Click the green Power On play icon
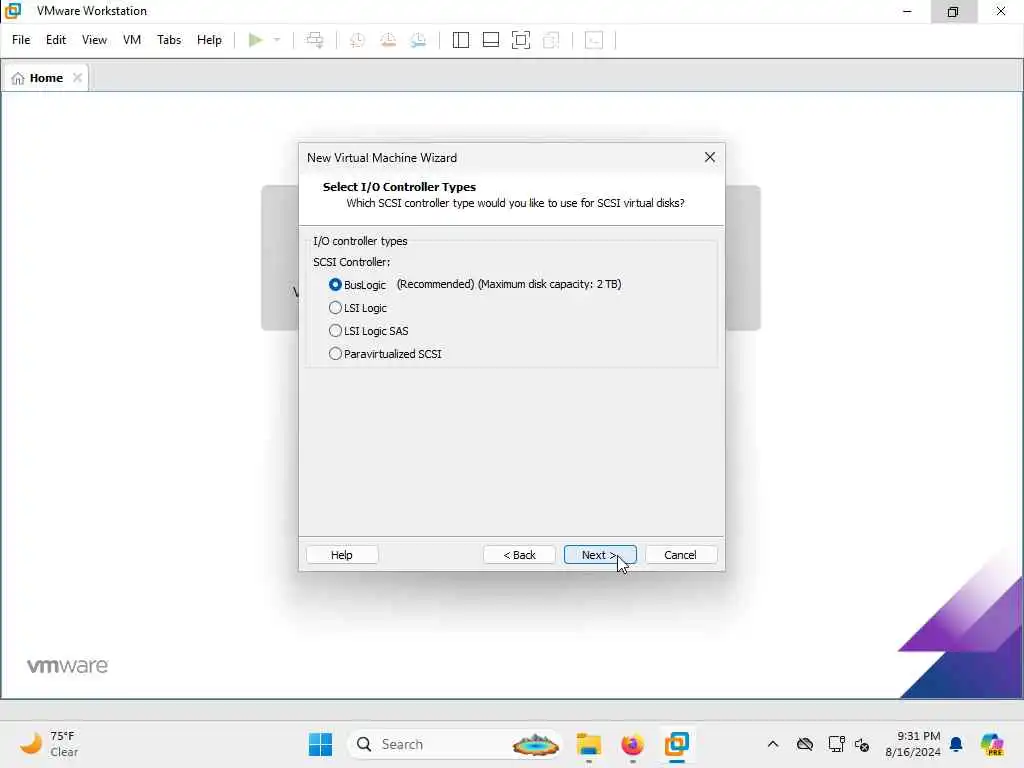 (255, 40)
